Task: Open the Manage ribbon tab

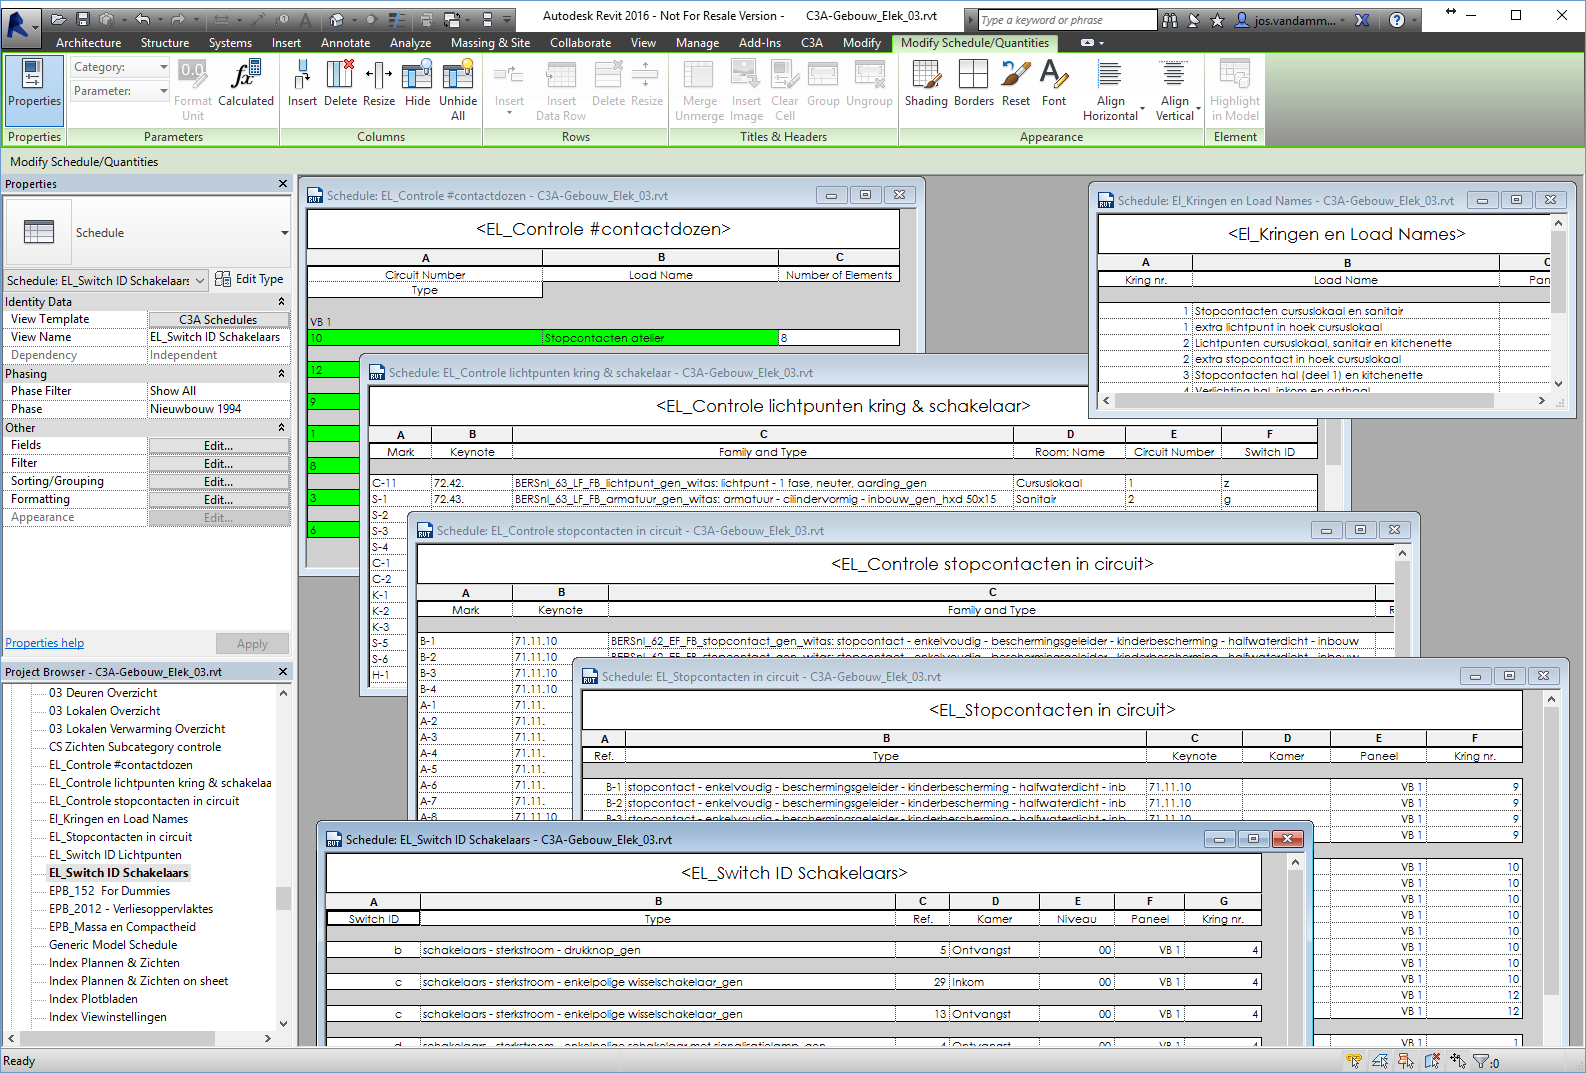Action: pos(697,43)
